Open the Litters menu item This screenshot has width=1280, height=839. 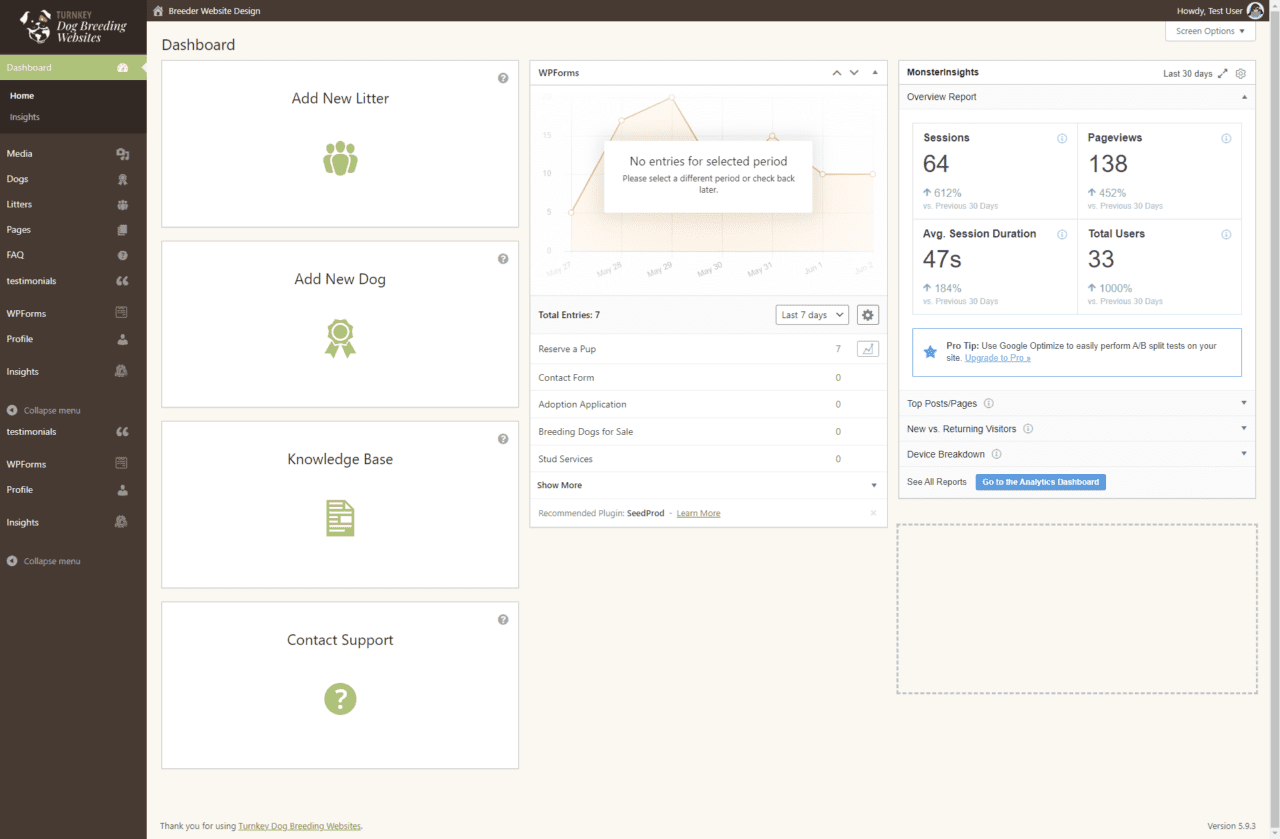coord(20,204)
